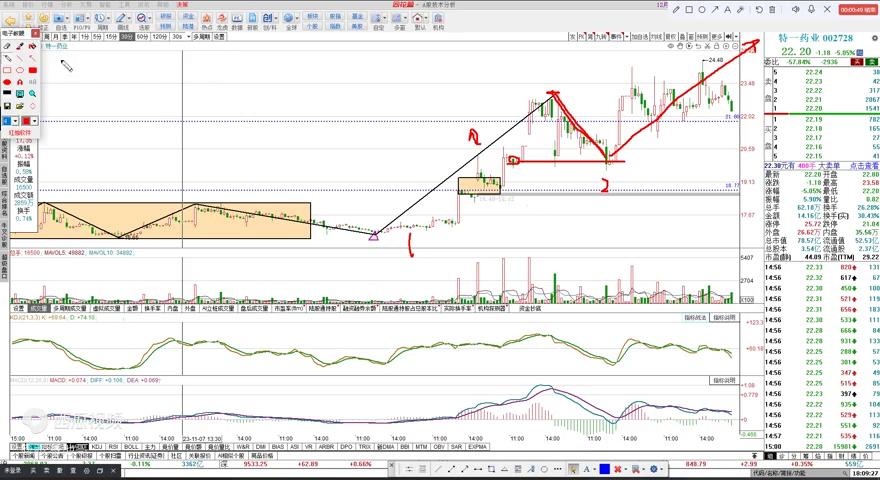
Task: Click the trash delete icon in recording toolbar
Action: [x=772, y=10]
